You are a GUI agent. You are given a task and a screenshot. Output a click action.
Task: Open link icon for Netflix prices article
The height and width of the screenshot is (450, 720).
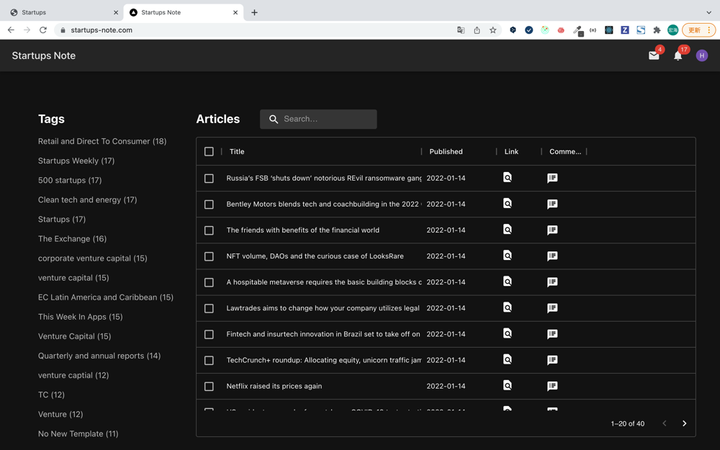click(507, 385)
